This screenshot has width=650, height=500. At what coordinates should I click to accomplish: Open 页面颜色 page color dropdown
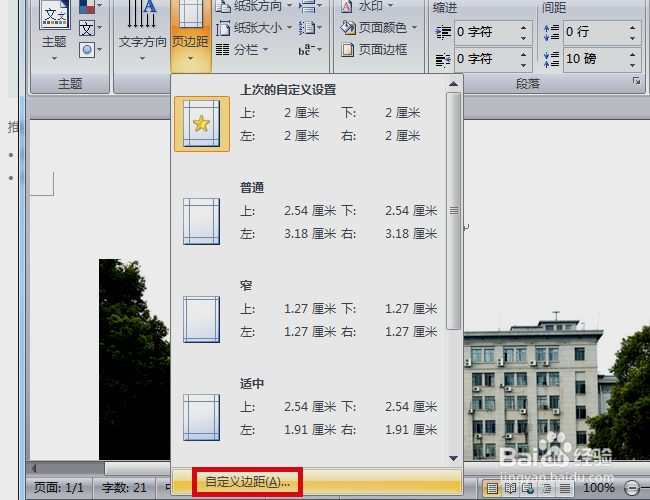(x=378, y=28)
